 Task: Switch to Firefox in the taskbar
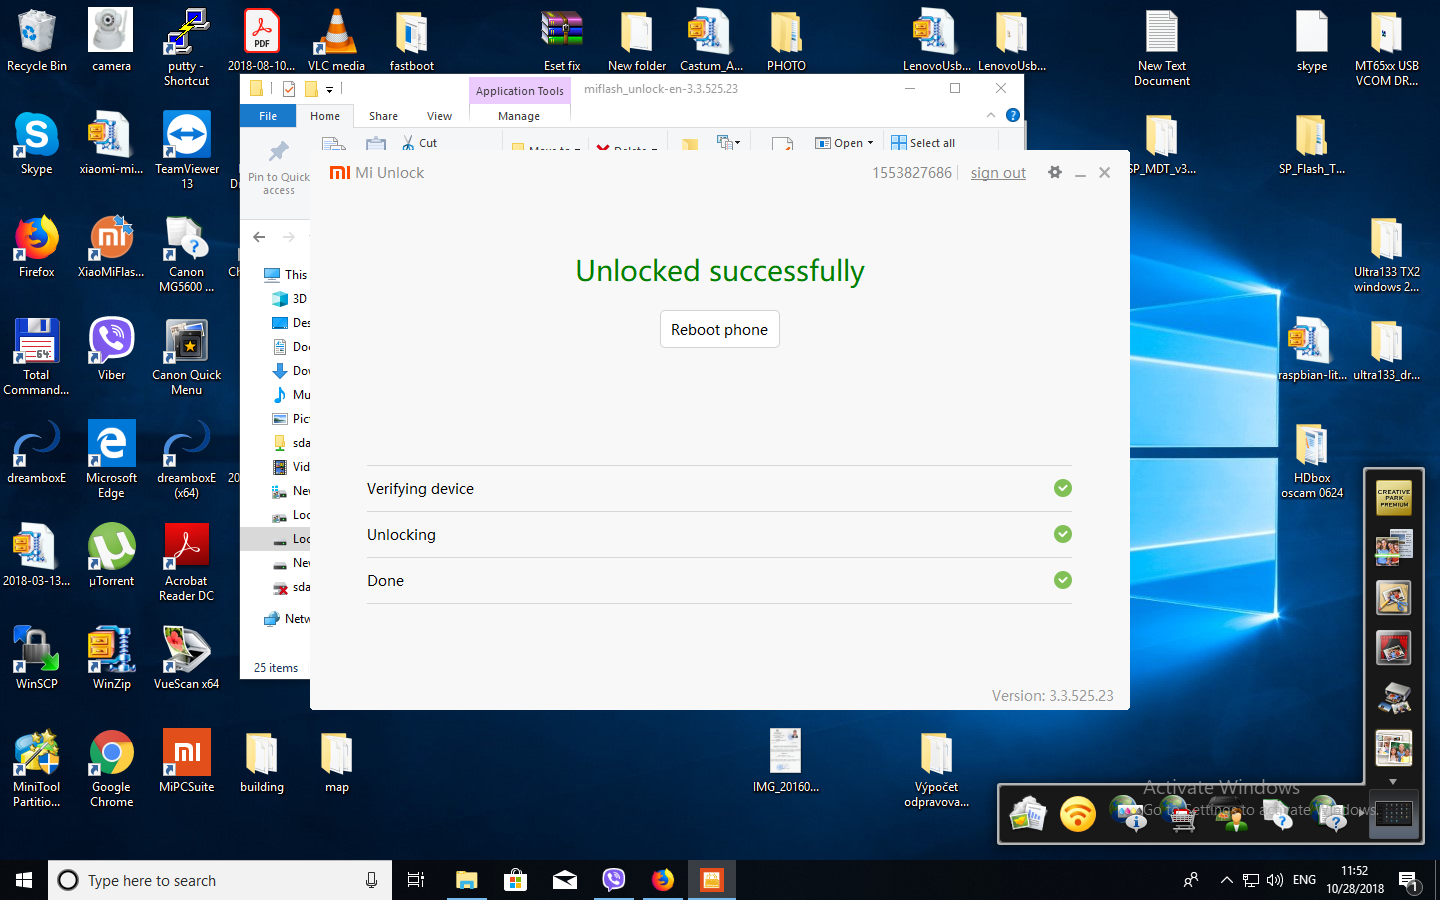point(663,880)
